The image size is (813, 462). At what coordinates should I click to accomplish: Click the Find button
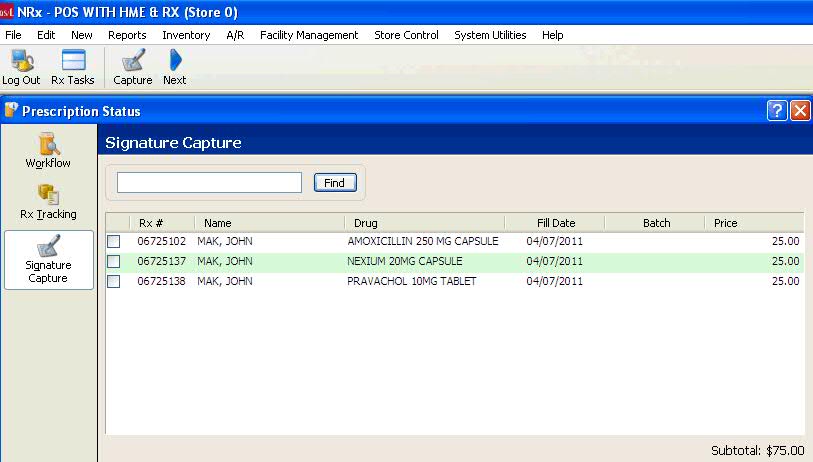(335, 183)
